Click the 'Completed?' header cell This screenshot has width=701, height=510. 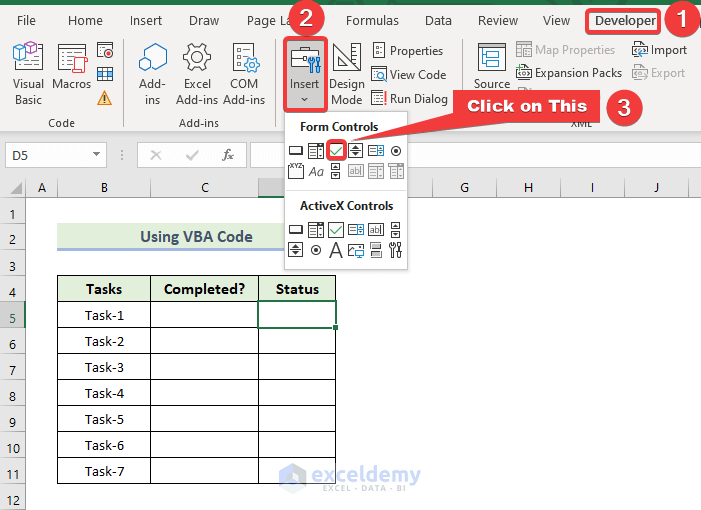[x=204, y=289]
